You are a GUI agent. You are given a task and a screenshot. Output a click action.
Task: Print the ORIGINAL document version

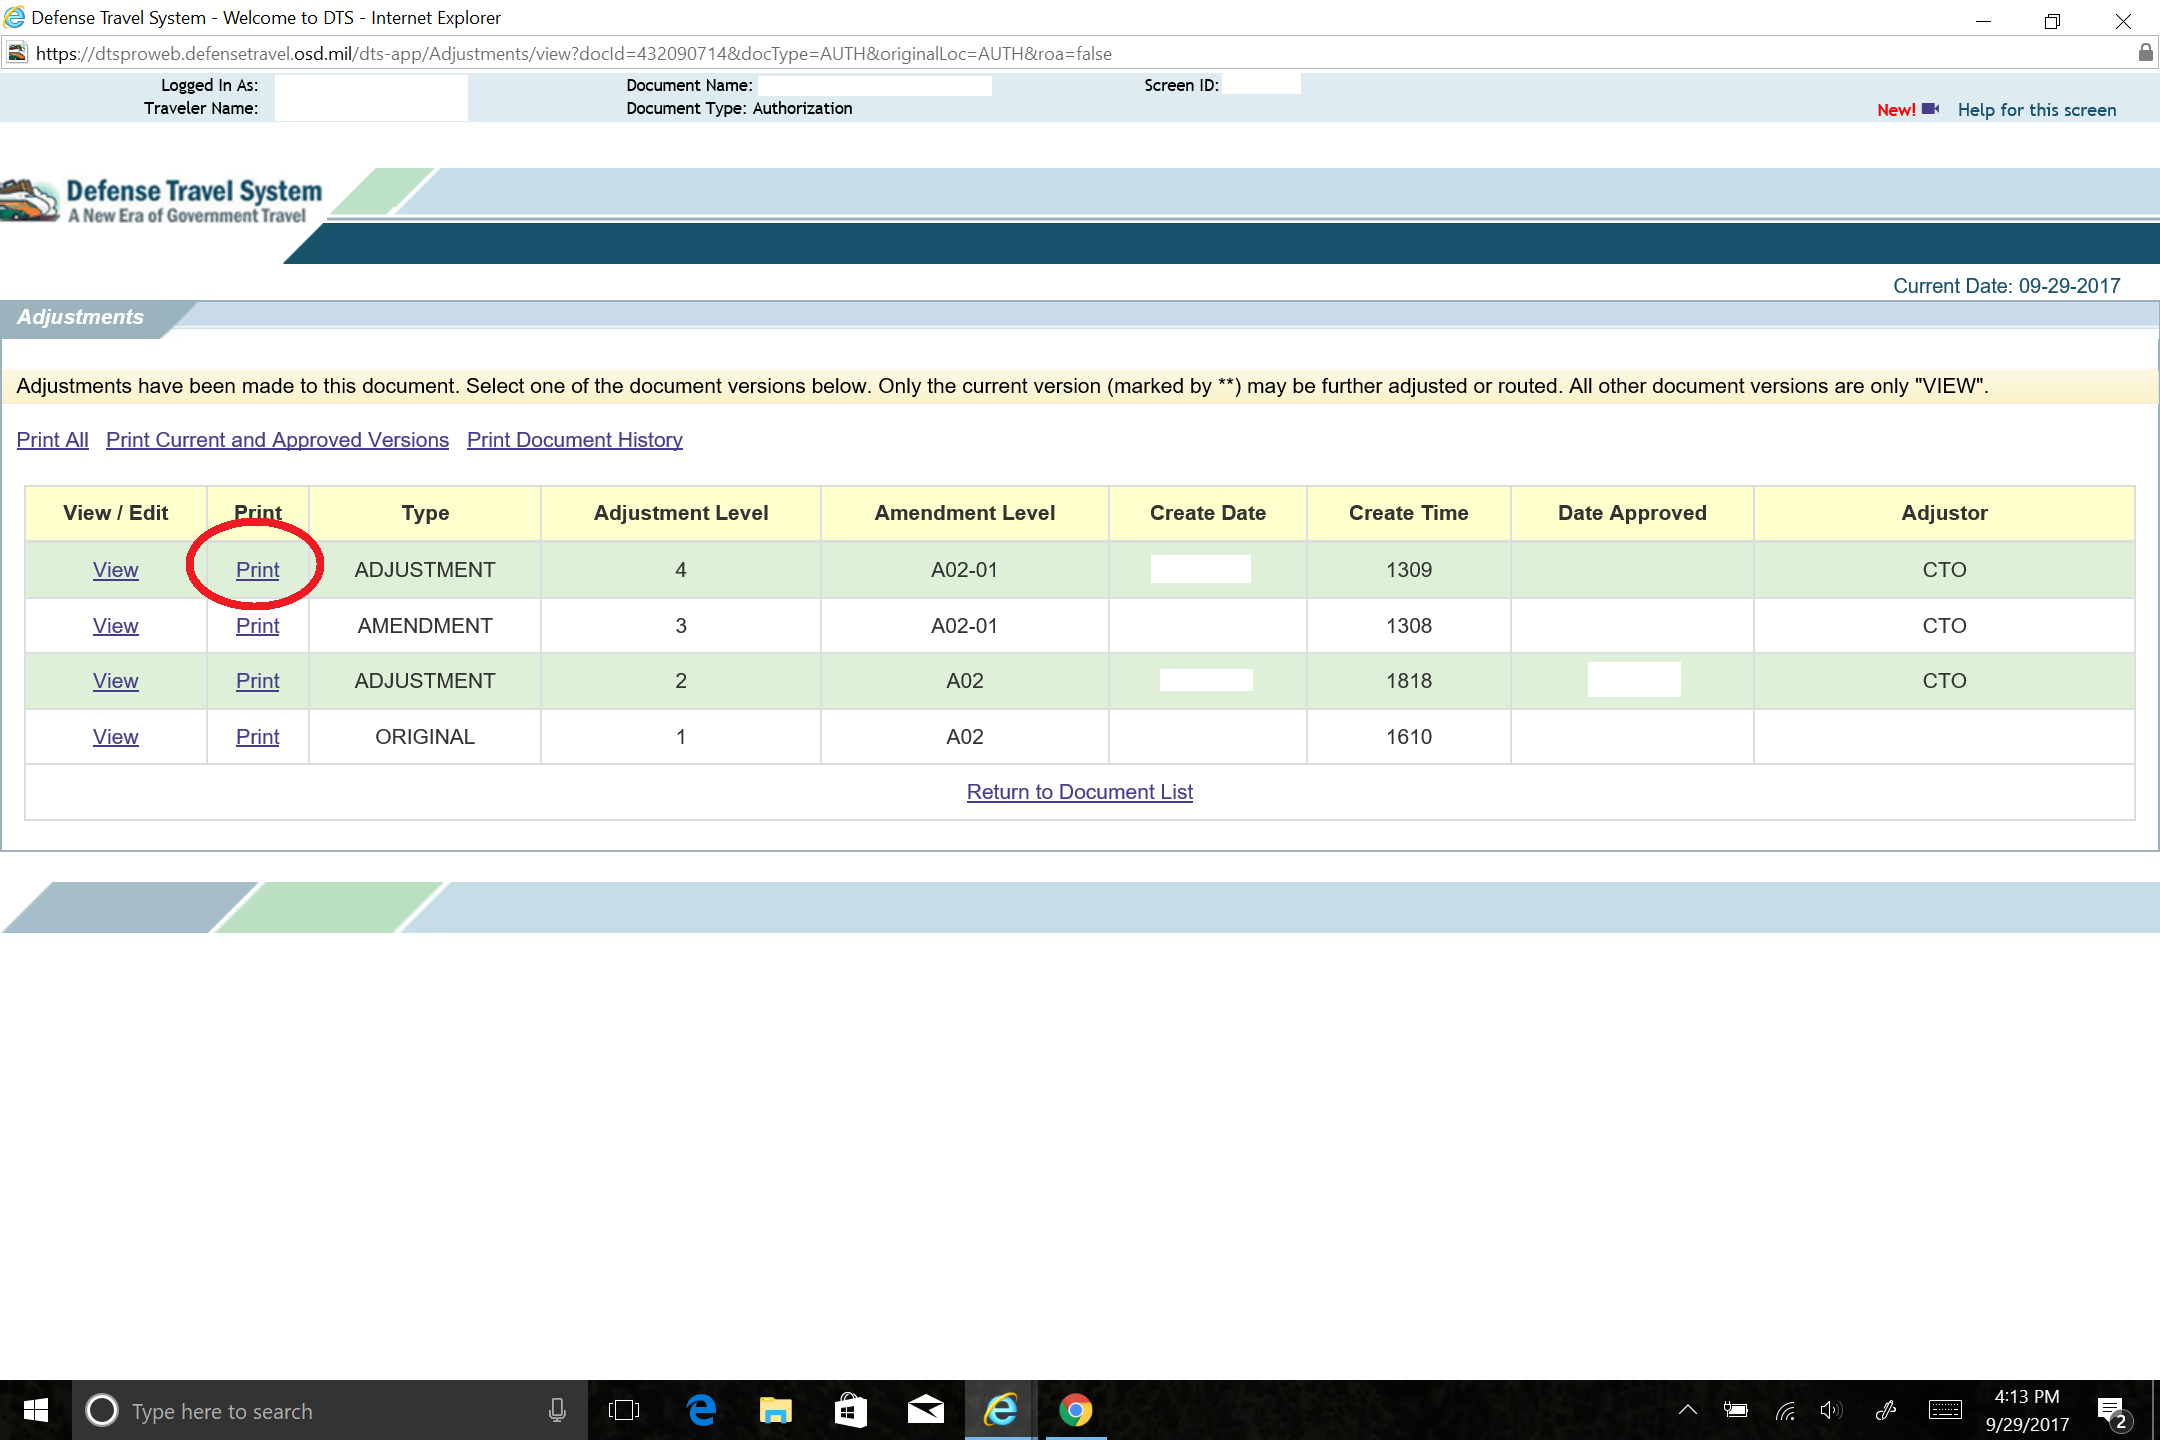point(257,737)
